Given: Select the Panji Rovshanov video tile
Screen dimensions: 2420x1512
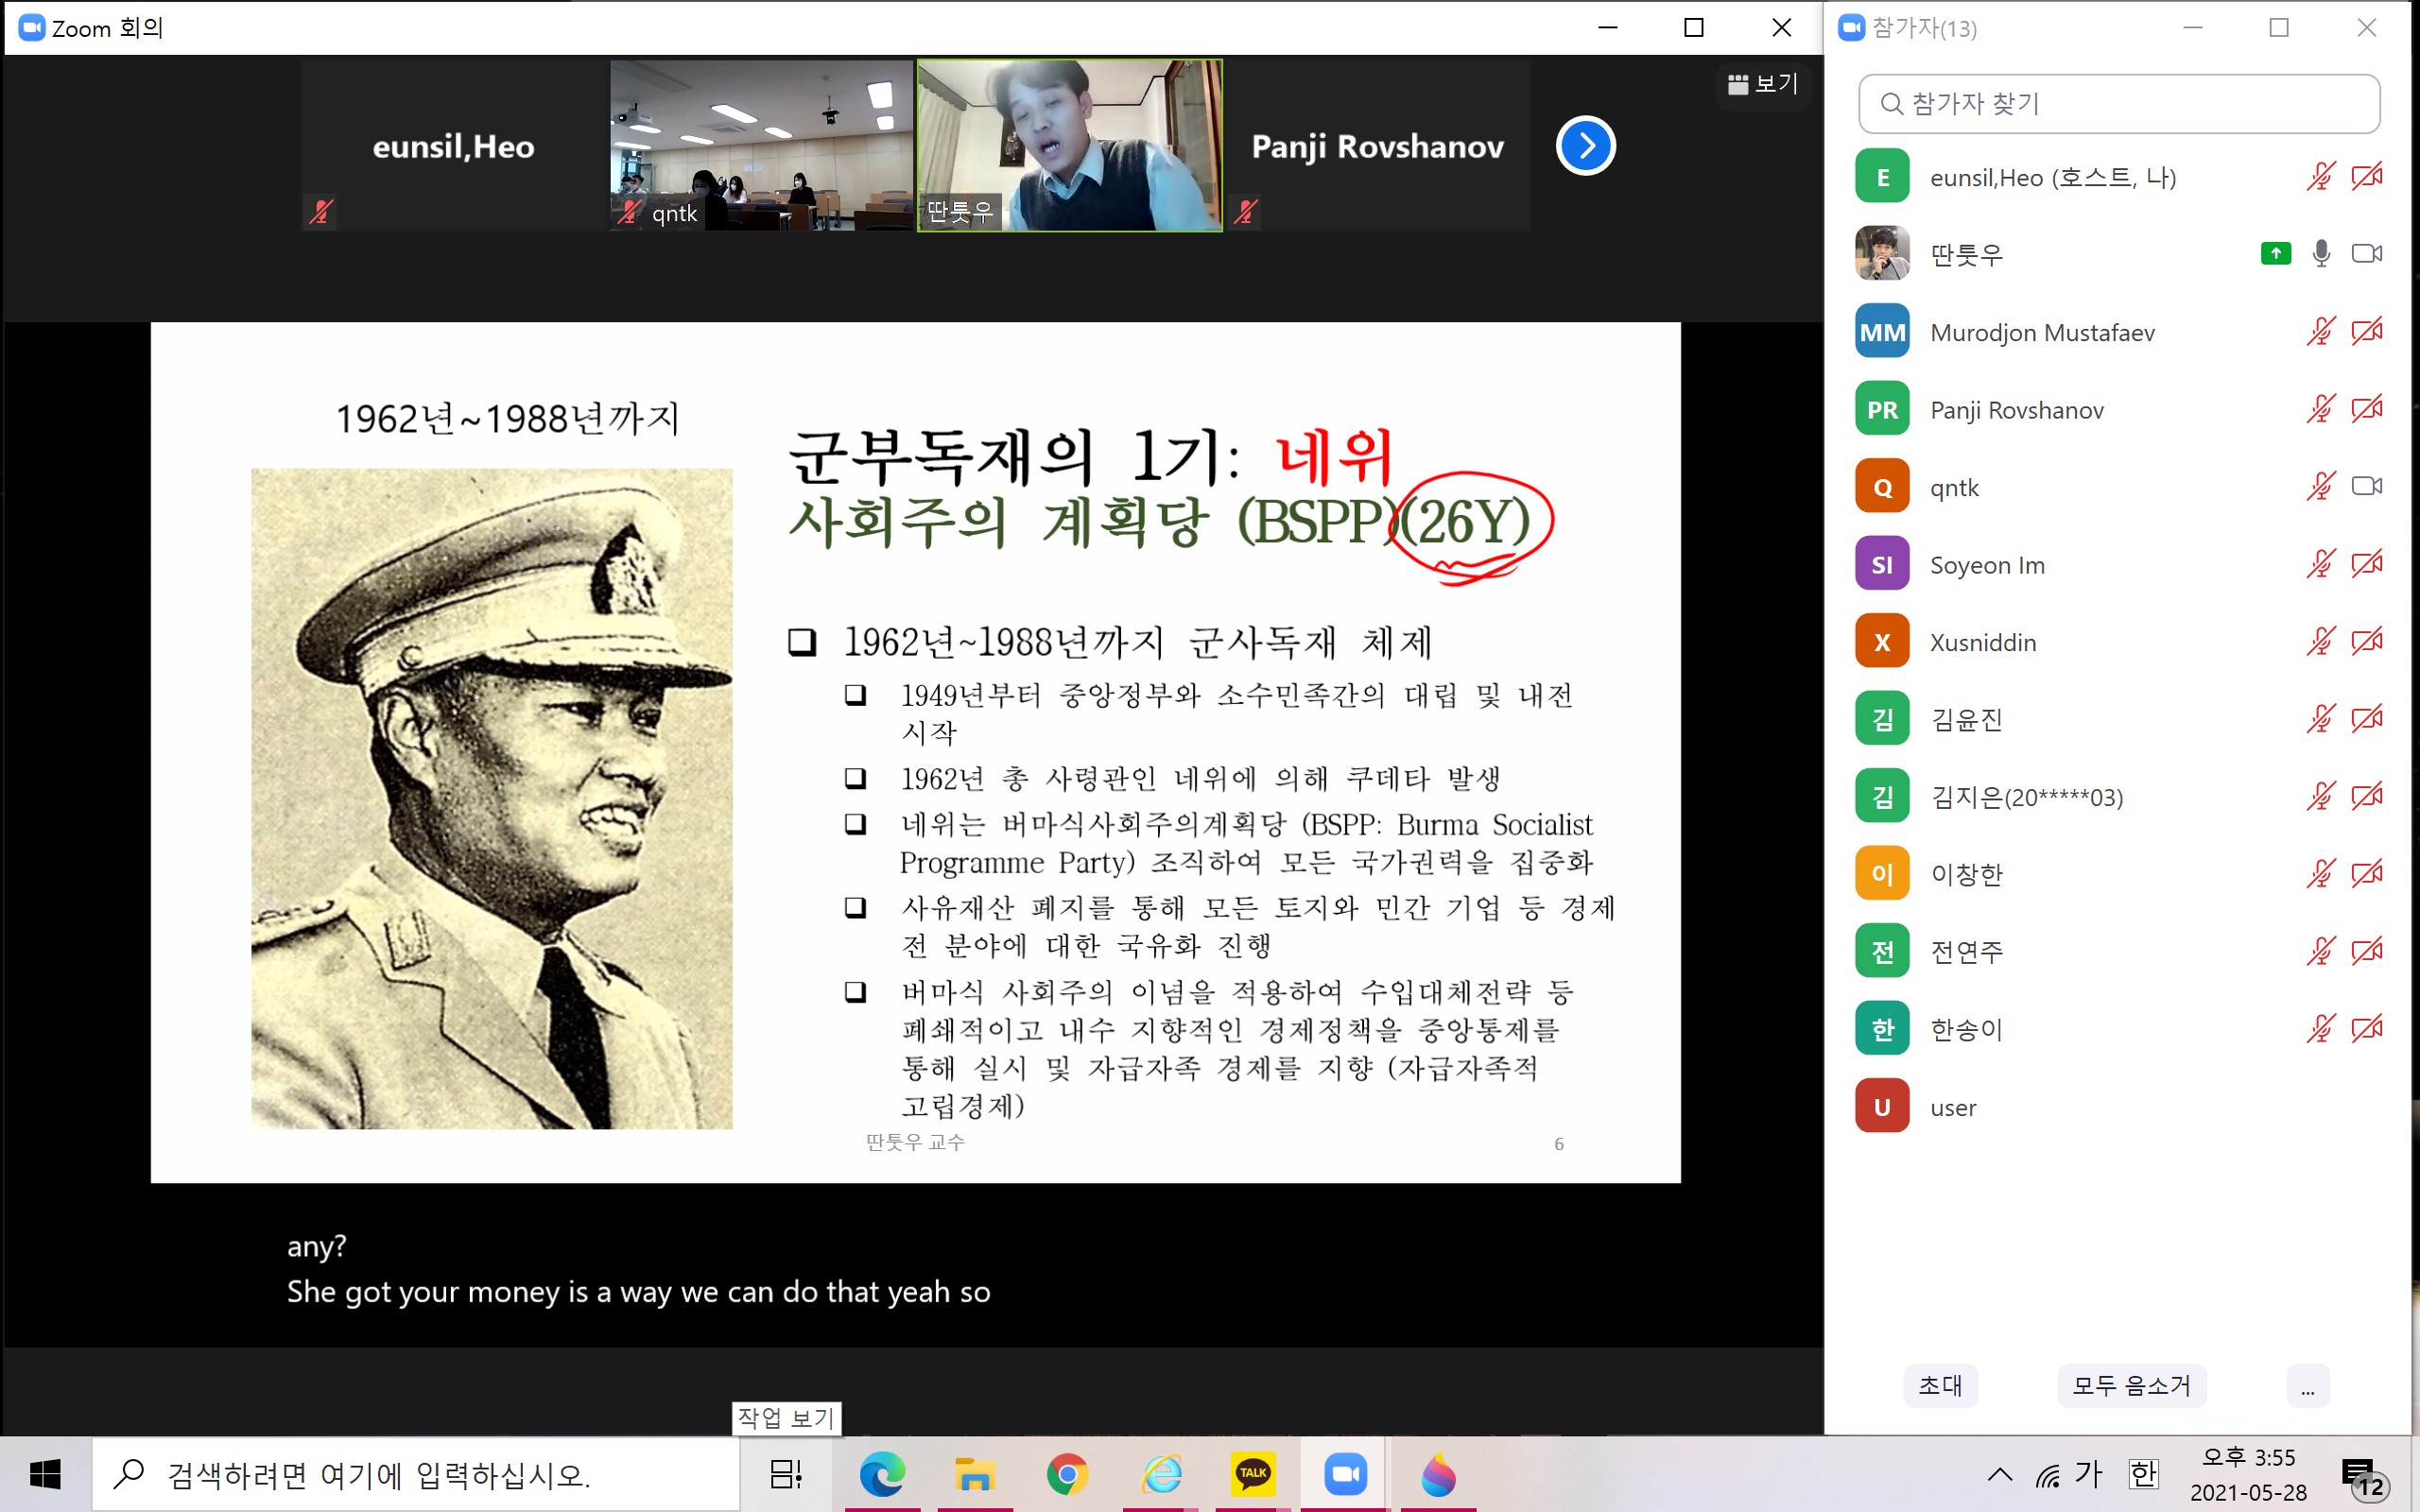Looking at the screenshot, I should pos(1378,146).
